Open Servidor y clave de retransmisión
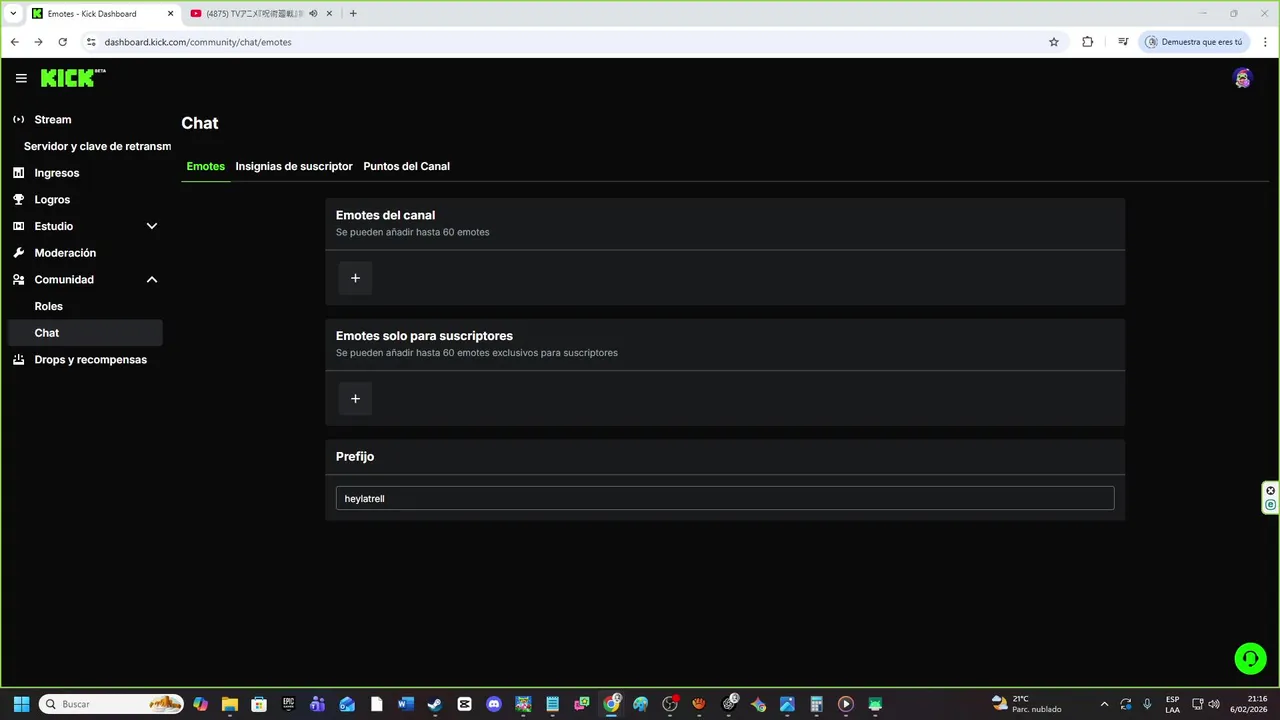The width and height of the screenshot is (1280, 720). pos(97,146)
